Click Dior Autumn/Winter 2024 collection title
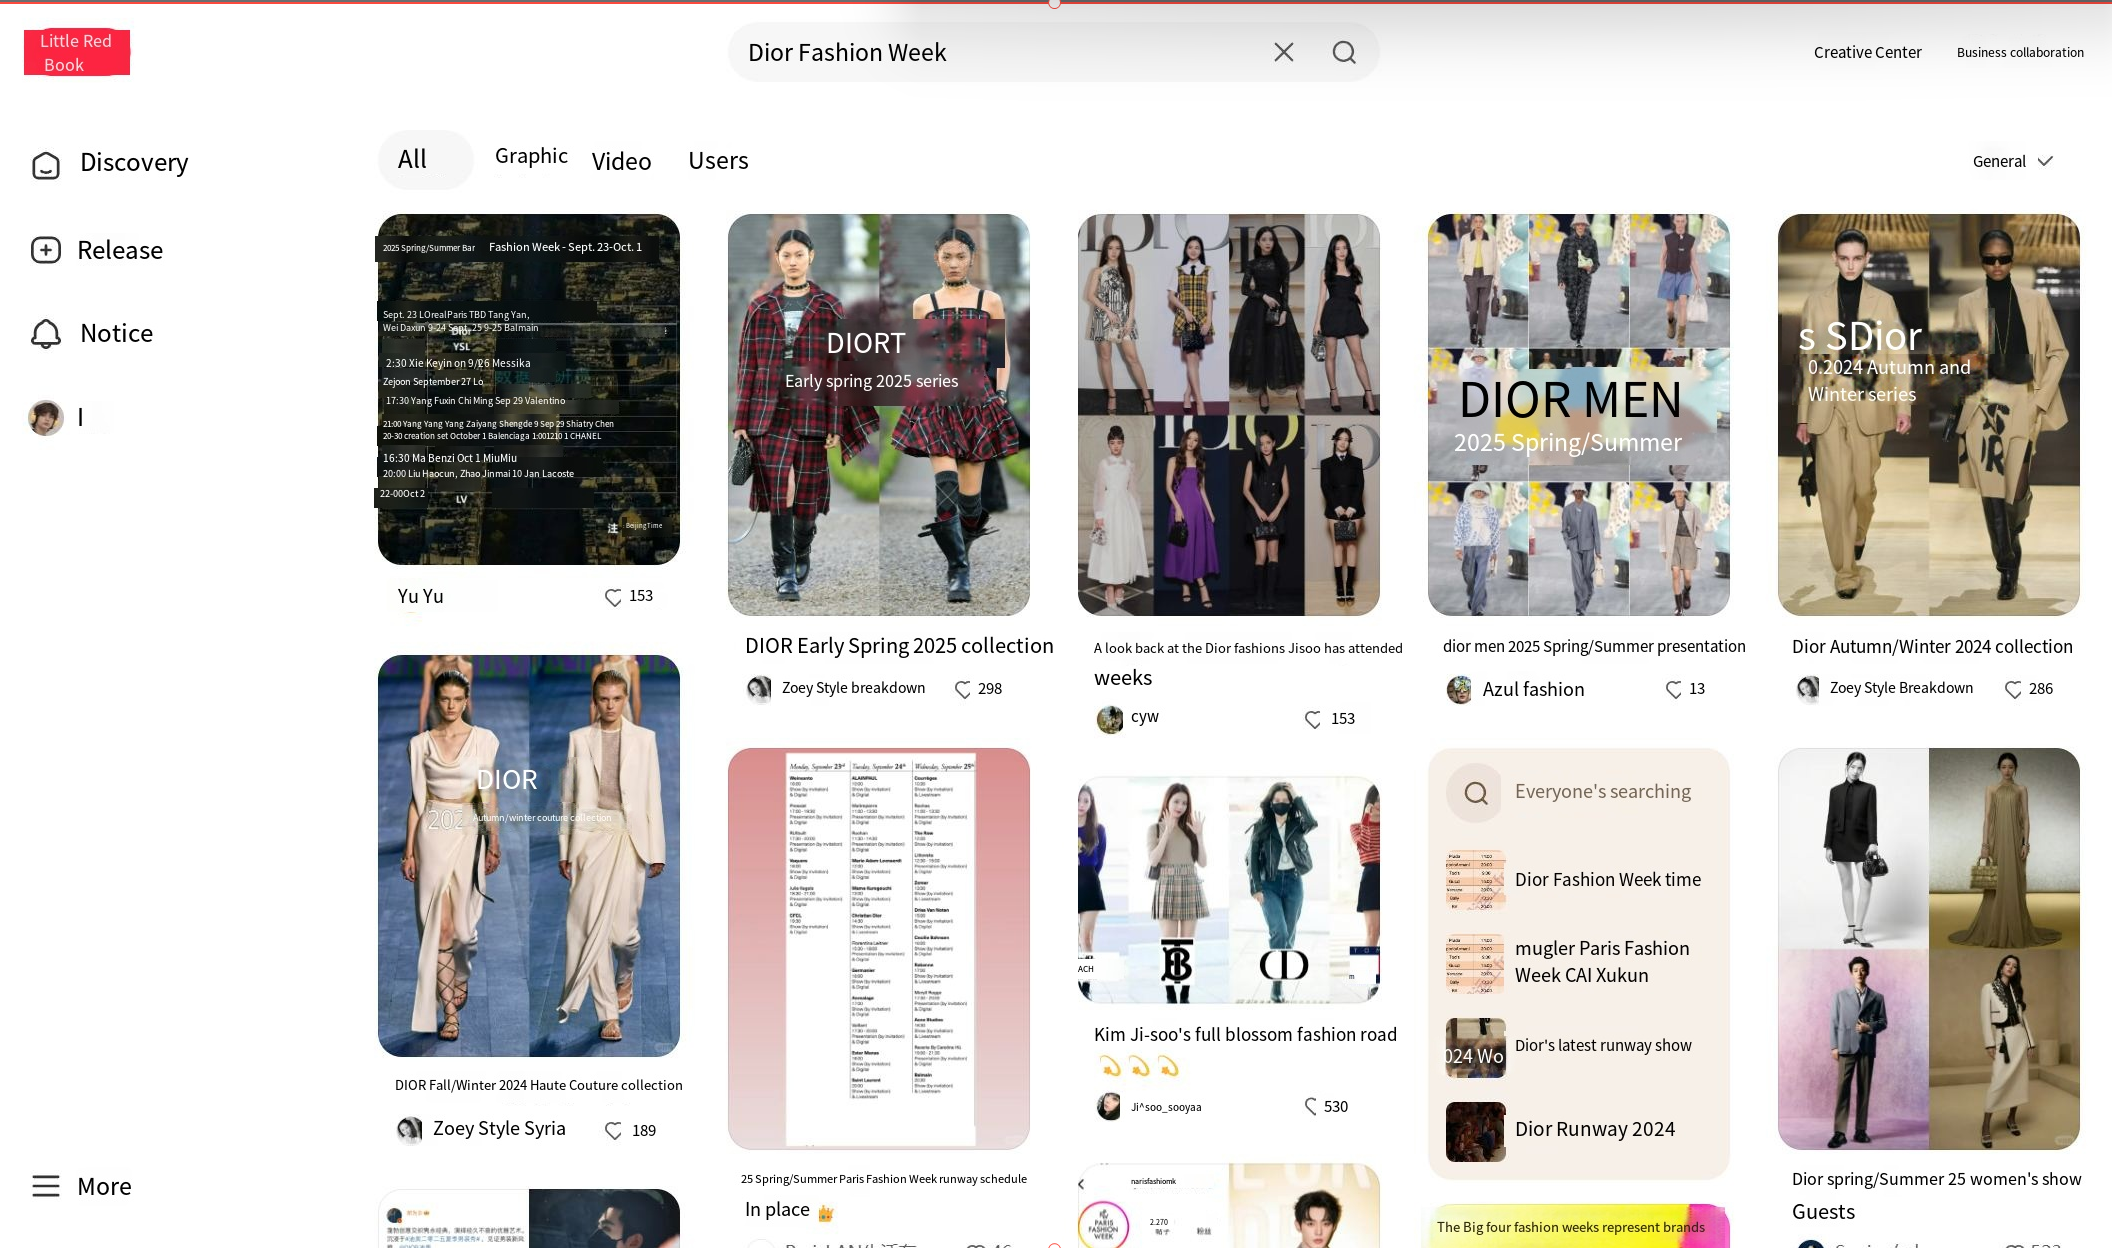This screenshot has width=2112, height=1248. coord(1932,647)
